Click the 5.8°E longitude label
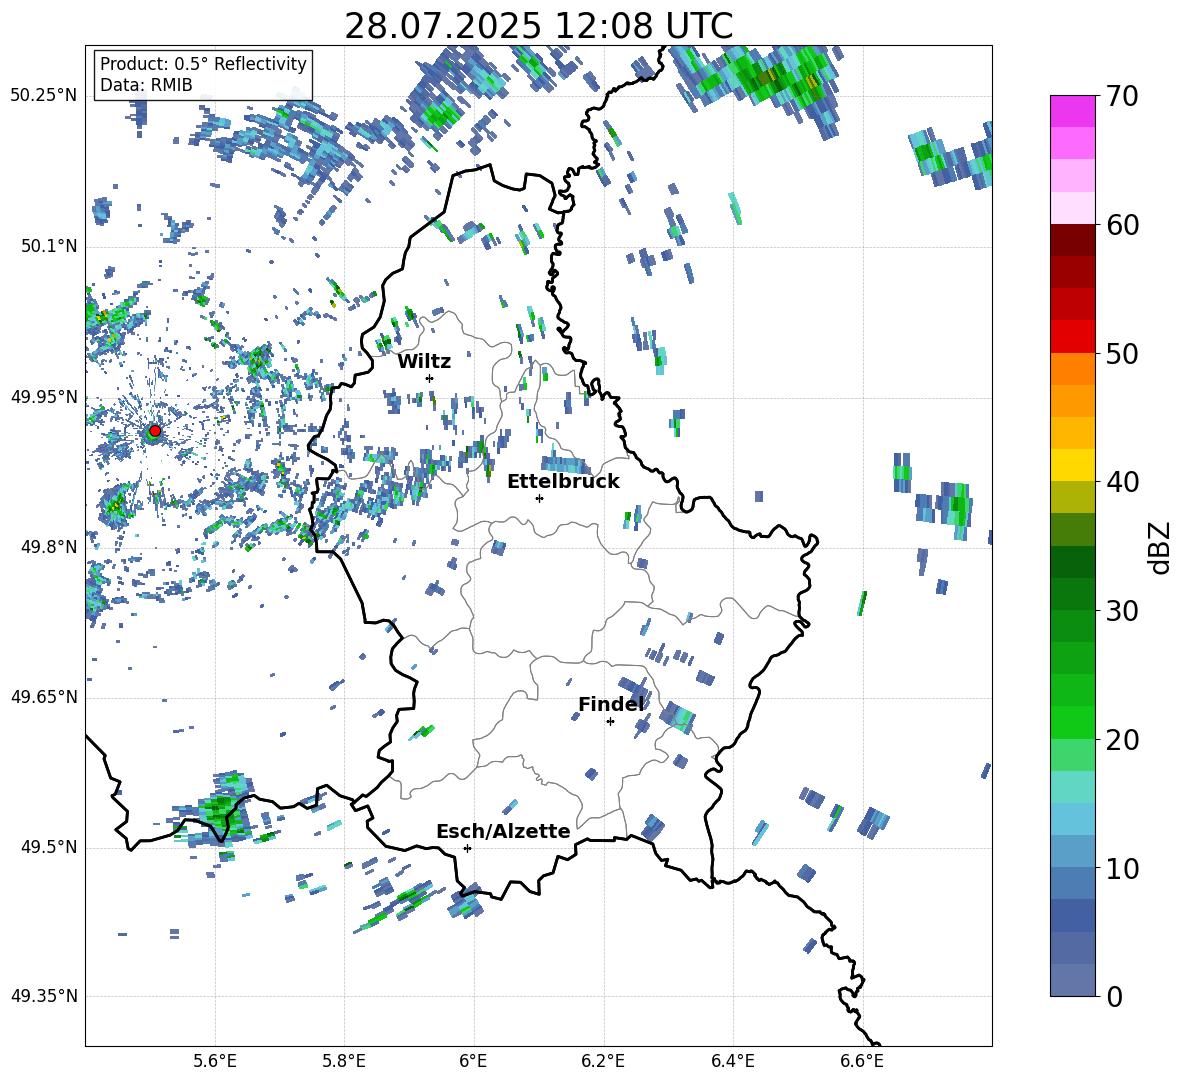This screenshot has width=1184, height=1081. click(x=344, y=1061)
